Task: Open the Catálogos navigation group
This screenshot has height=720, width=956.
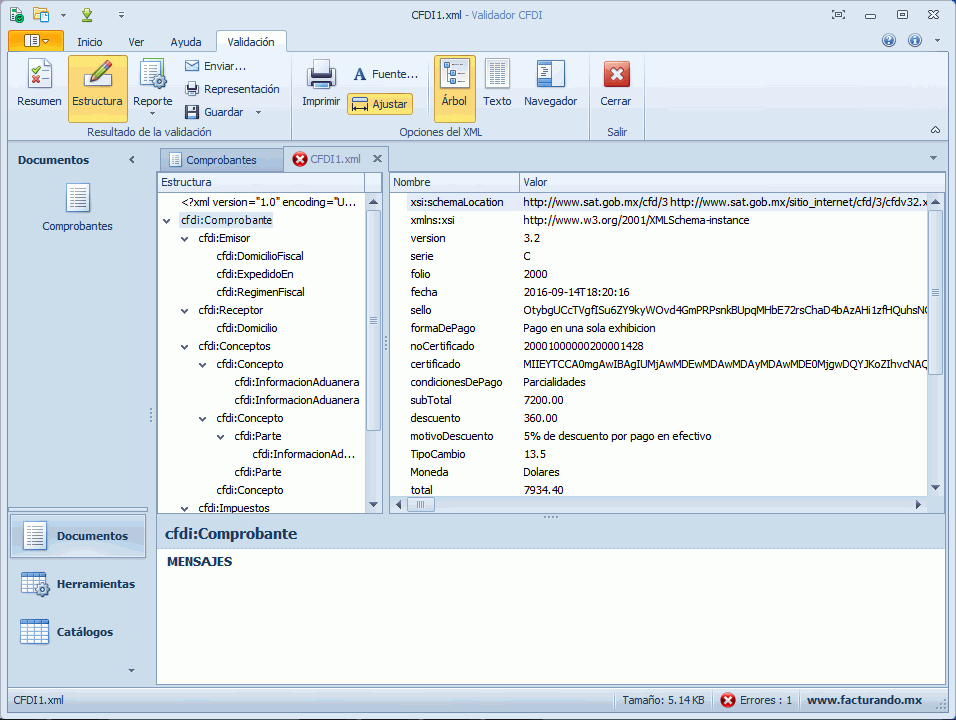Action: coord(78,632)
